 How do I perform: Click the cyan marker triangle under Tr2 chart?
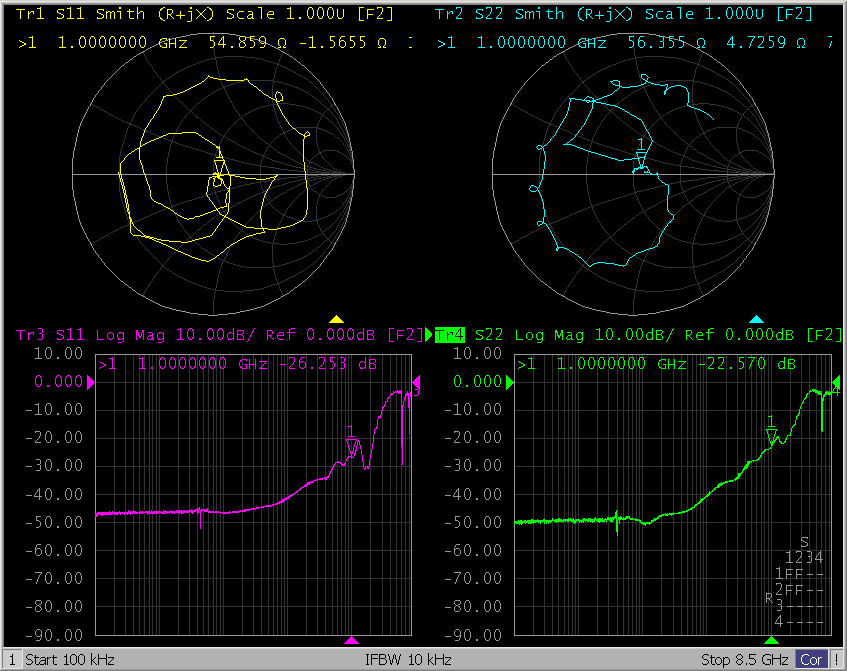[x=757, y=320]
